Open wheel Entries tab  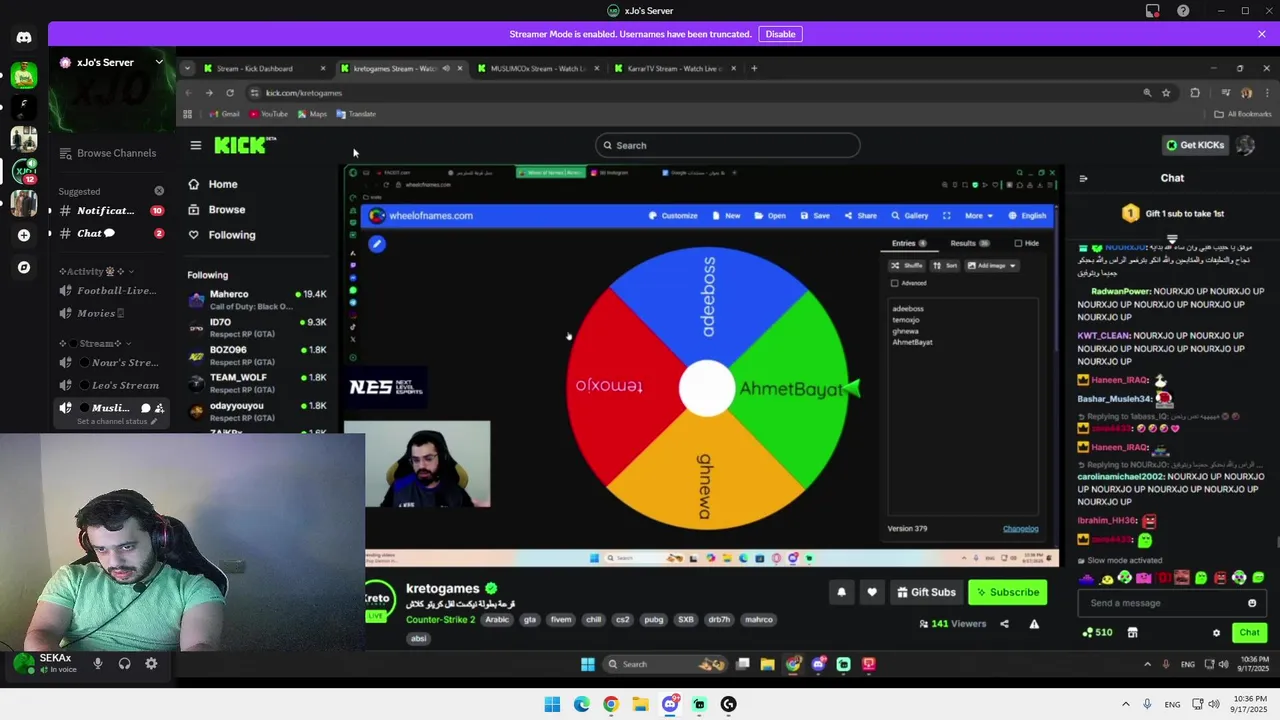point(909,243)
